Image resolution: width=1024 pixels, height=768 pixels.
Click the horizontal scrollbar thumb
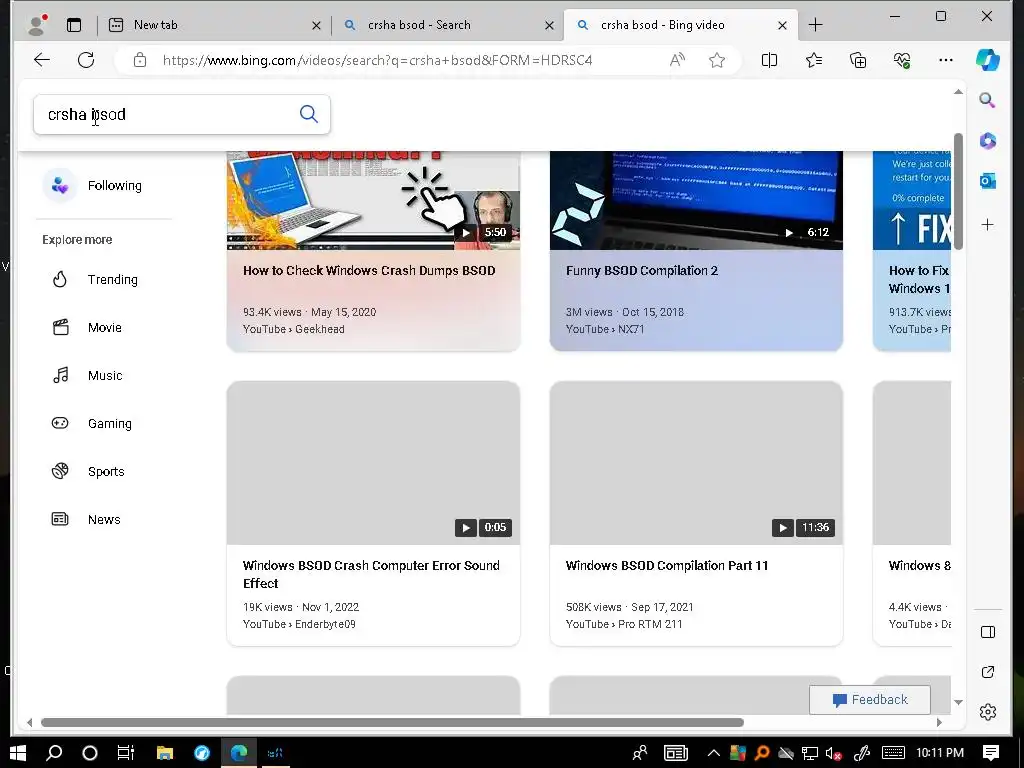(x=392, y=722)
